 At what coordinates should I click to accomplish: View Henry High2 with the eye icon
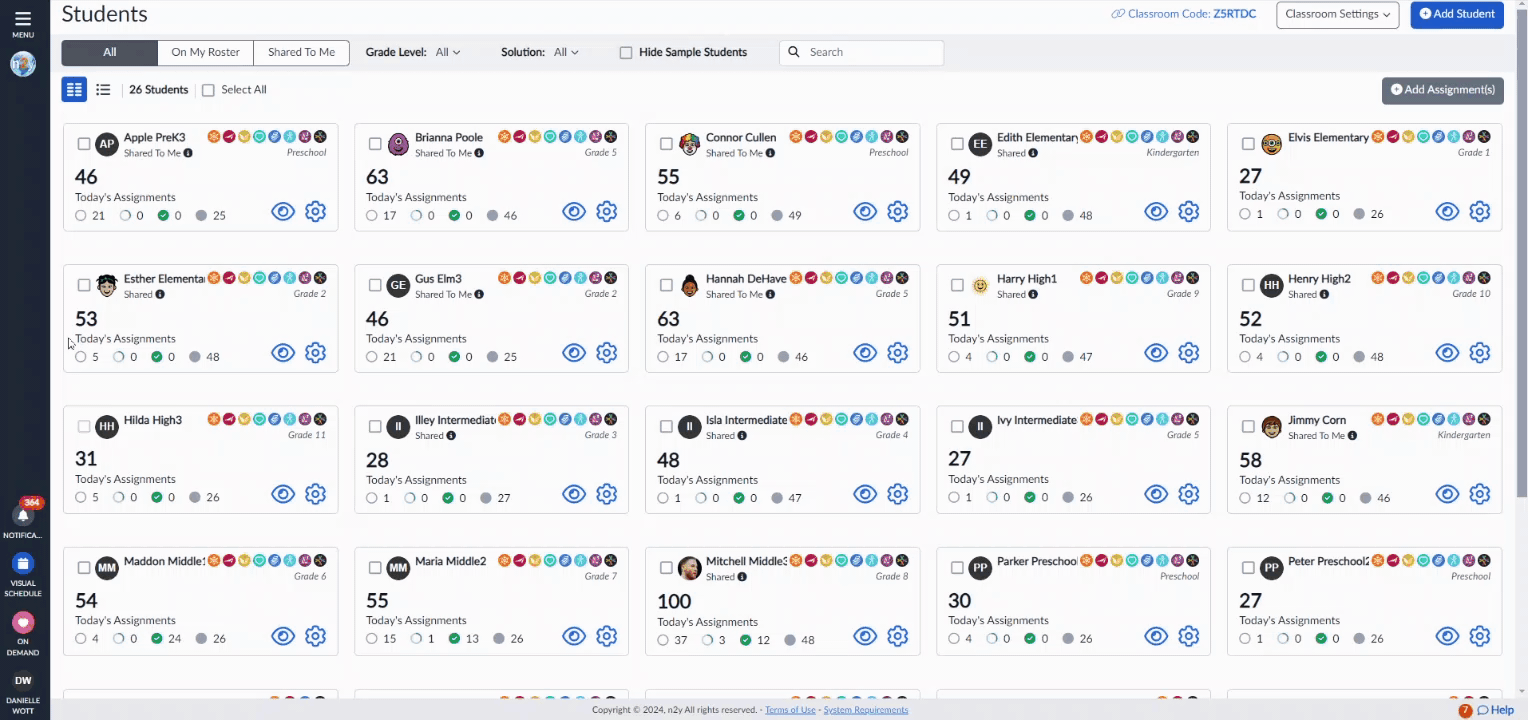coord(1447,352)
